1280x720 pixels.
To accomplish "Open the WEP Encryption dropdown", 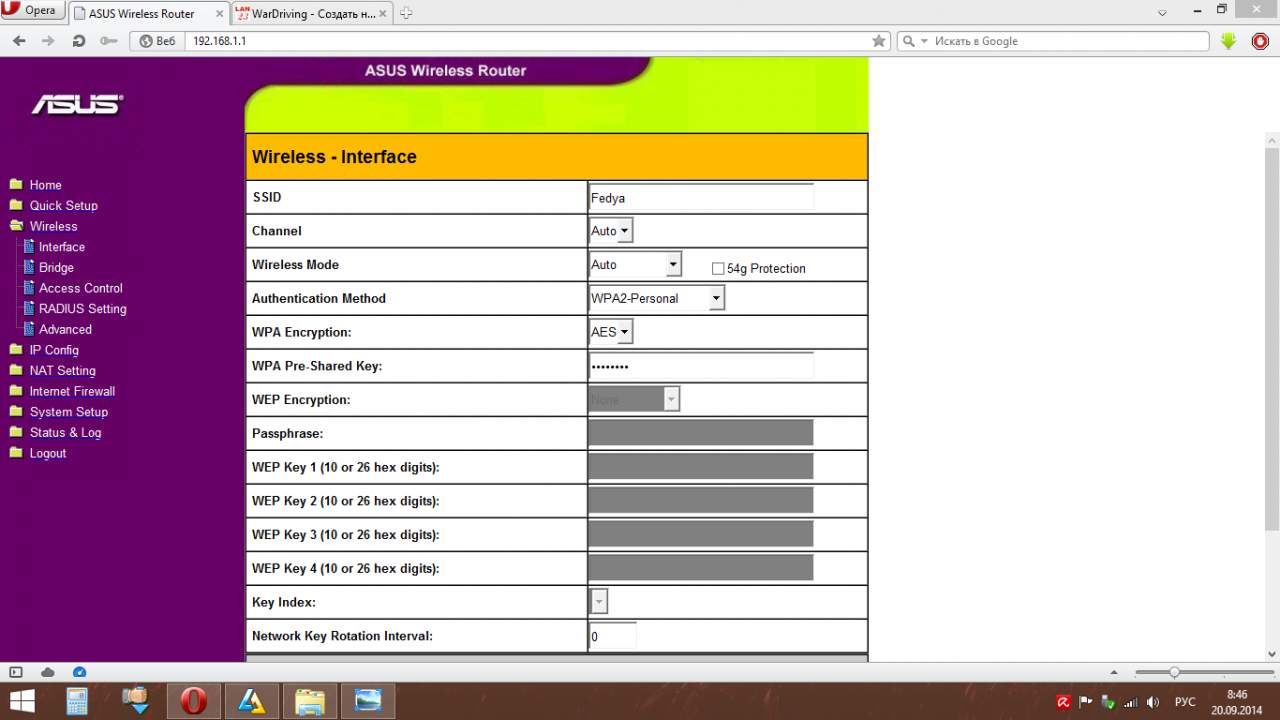I will coord(634,399).
